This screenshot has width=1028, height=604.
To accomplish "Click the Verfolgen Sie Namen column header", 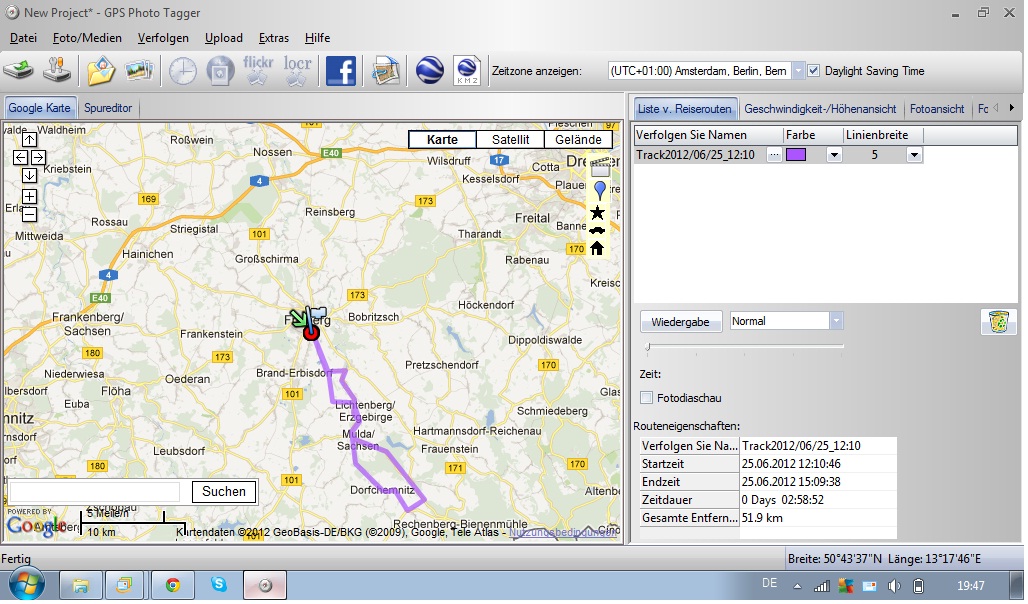I will coord(709,135).
